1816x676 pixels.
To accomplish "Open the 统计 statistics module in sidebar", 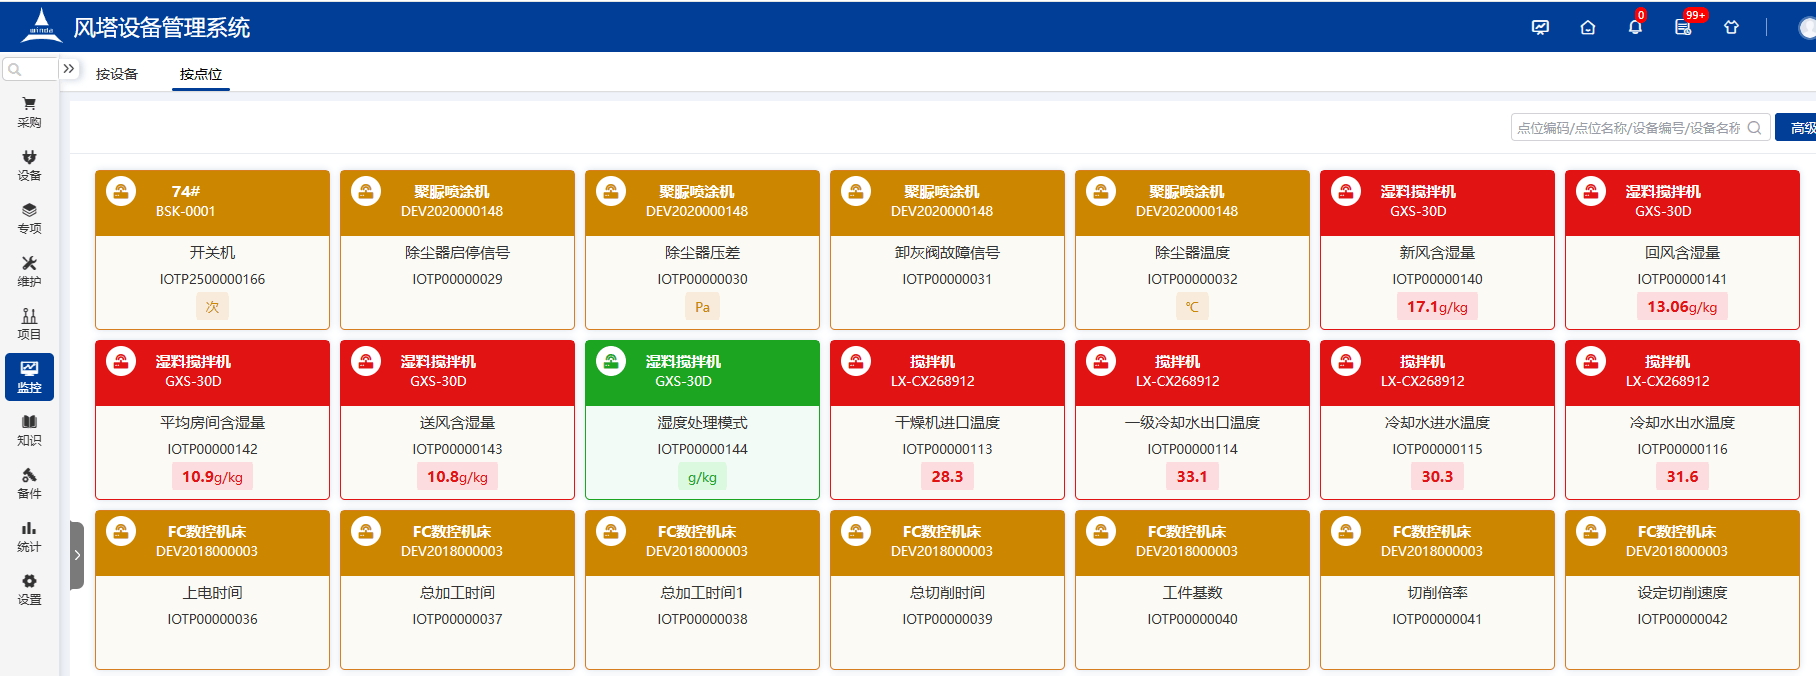I will click(x=29, y=536).
